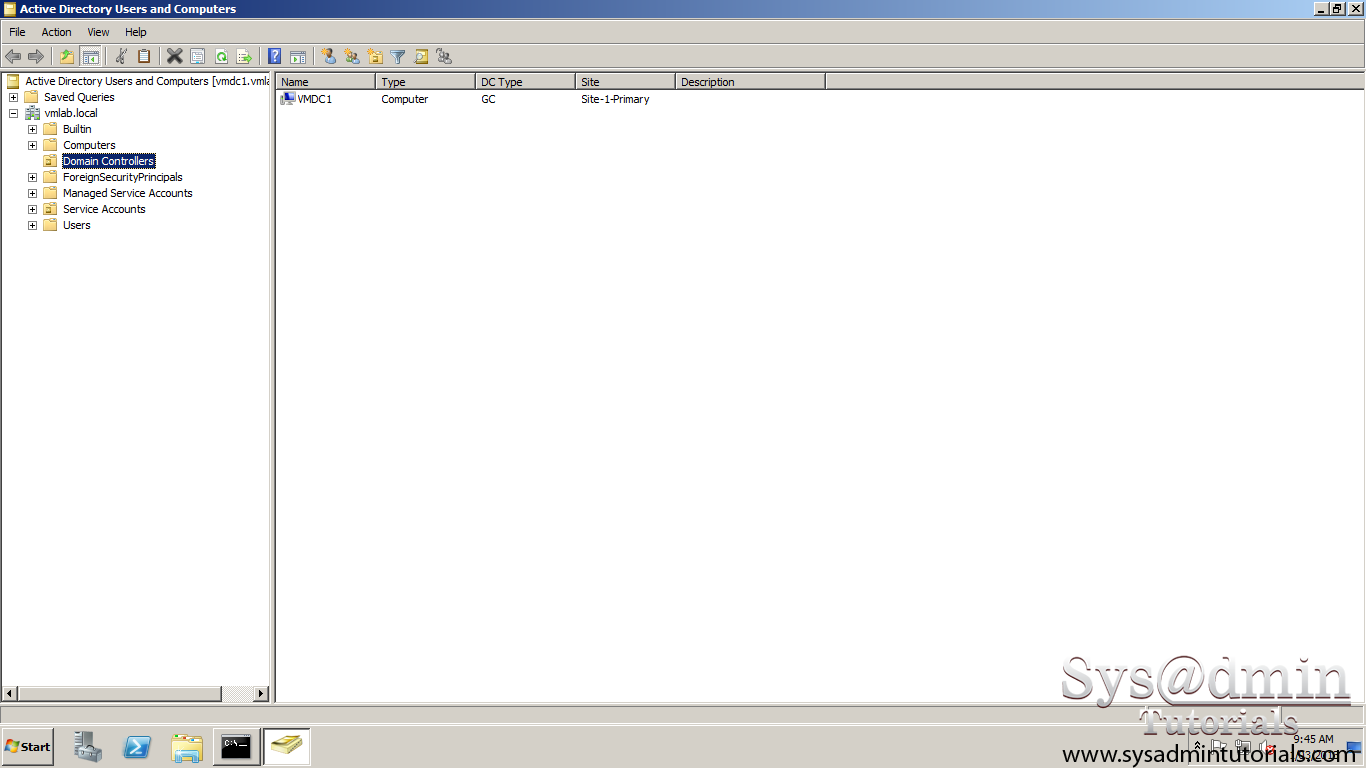Viewport: 1366px width, 768px height.
Task: Click the Add to group toolbar icon
Action: [x=444, y=57]
